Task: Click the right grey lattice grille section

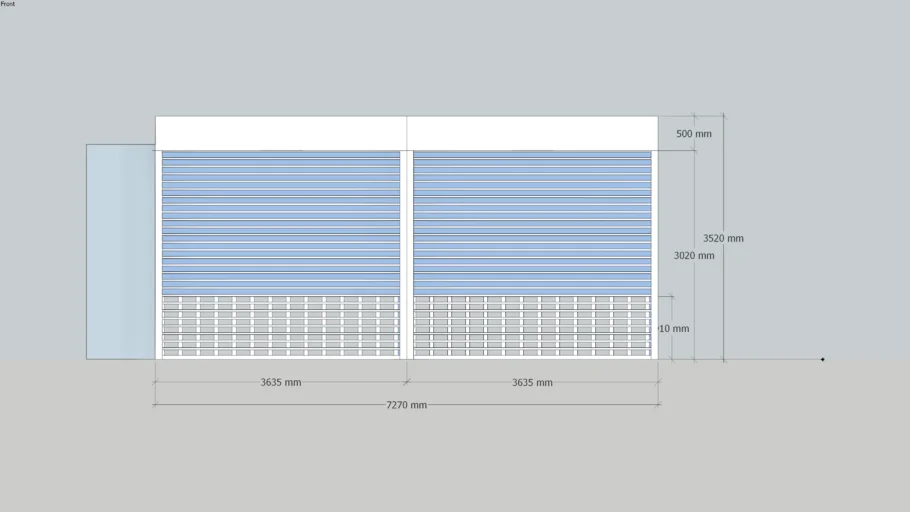Action: click(x=532, y=326)
